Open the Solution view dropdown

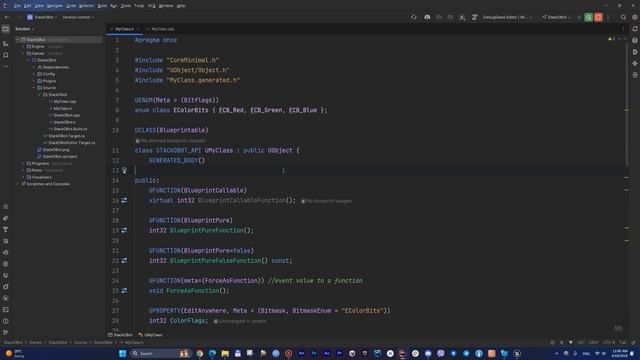pyautogui.click(x=25, y=29)
